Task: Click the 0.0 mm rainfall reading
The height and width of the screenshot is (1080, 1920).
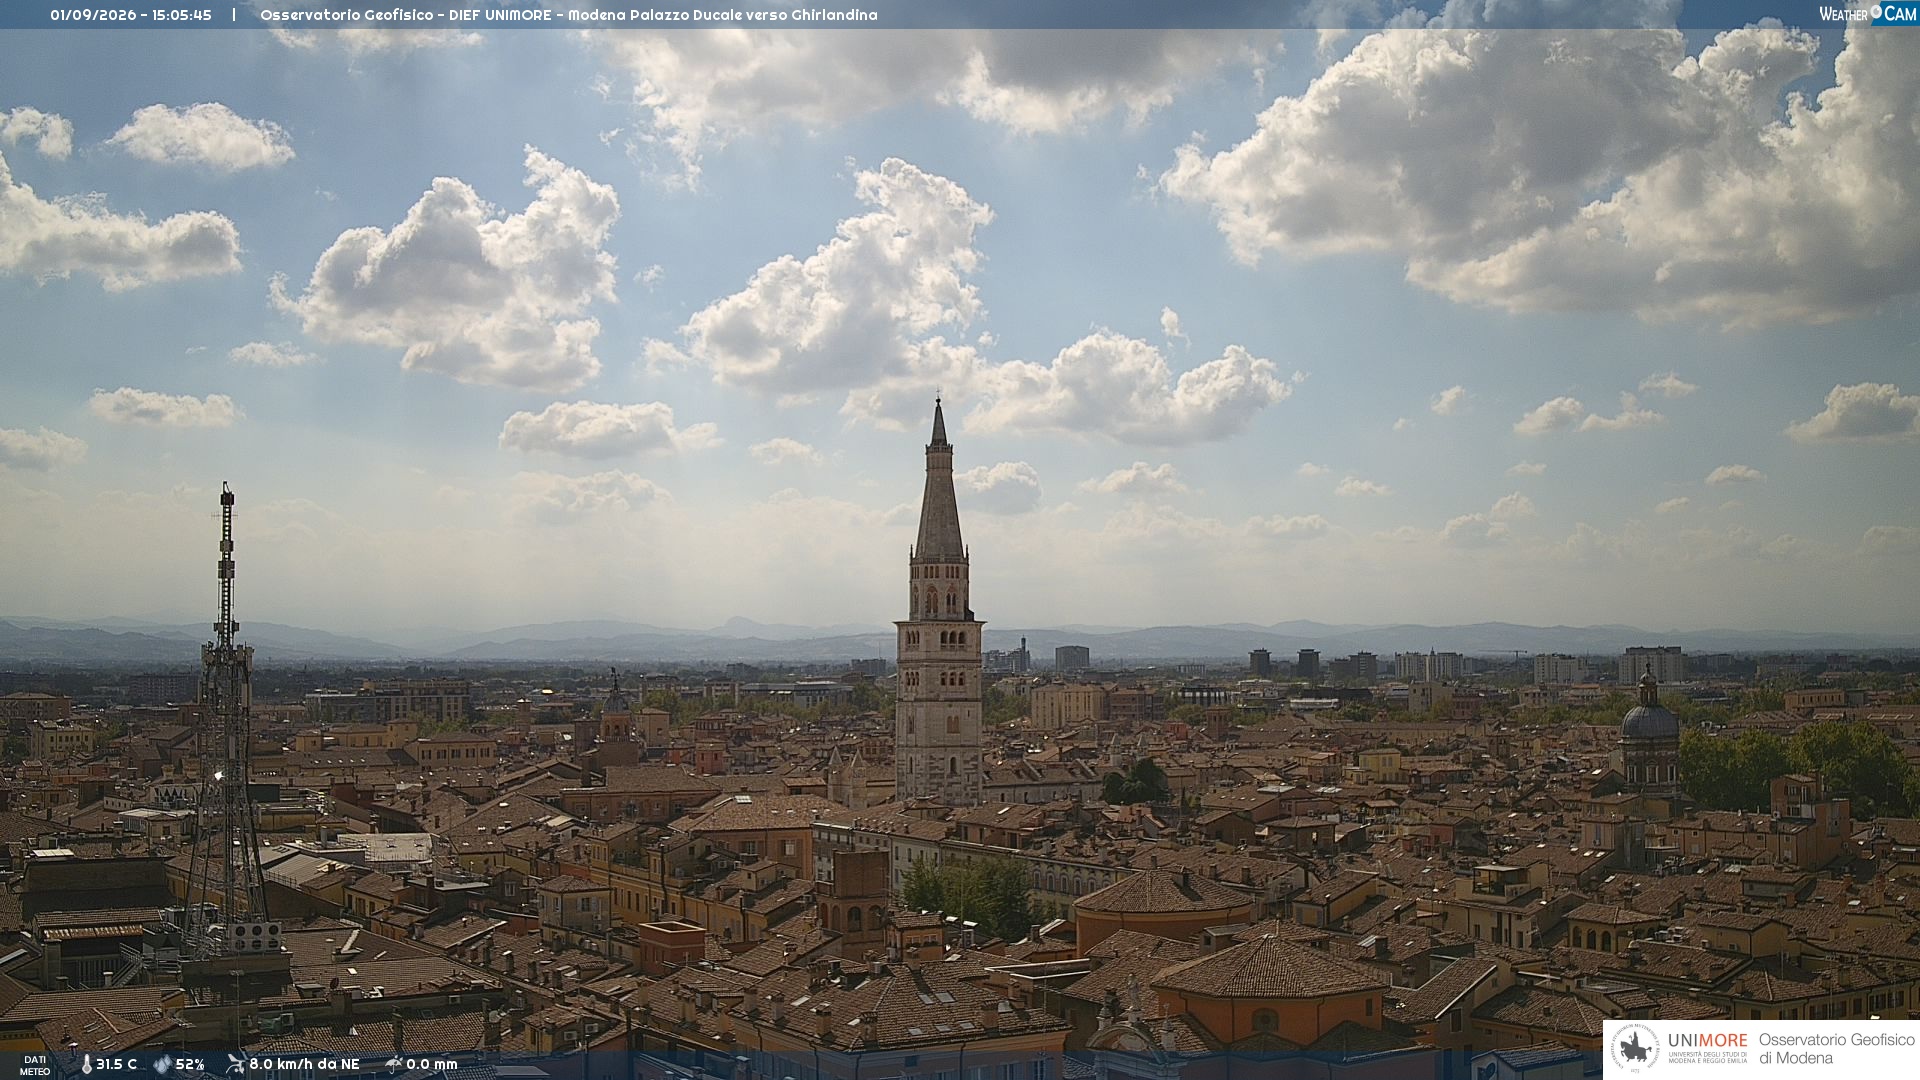Action: [432, 1064]
